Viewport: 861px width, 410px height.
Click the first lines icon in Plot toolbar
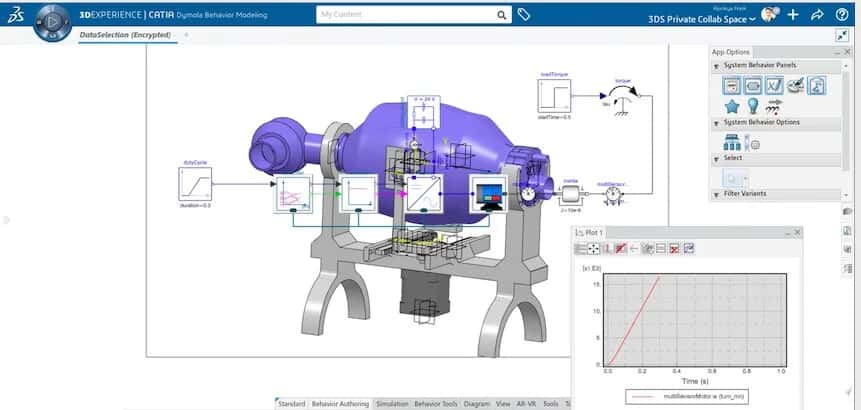[580, 249]
